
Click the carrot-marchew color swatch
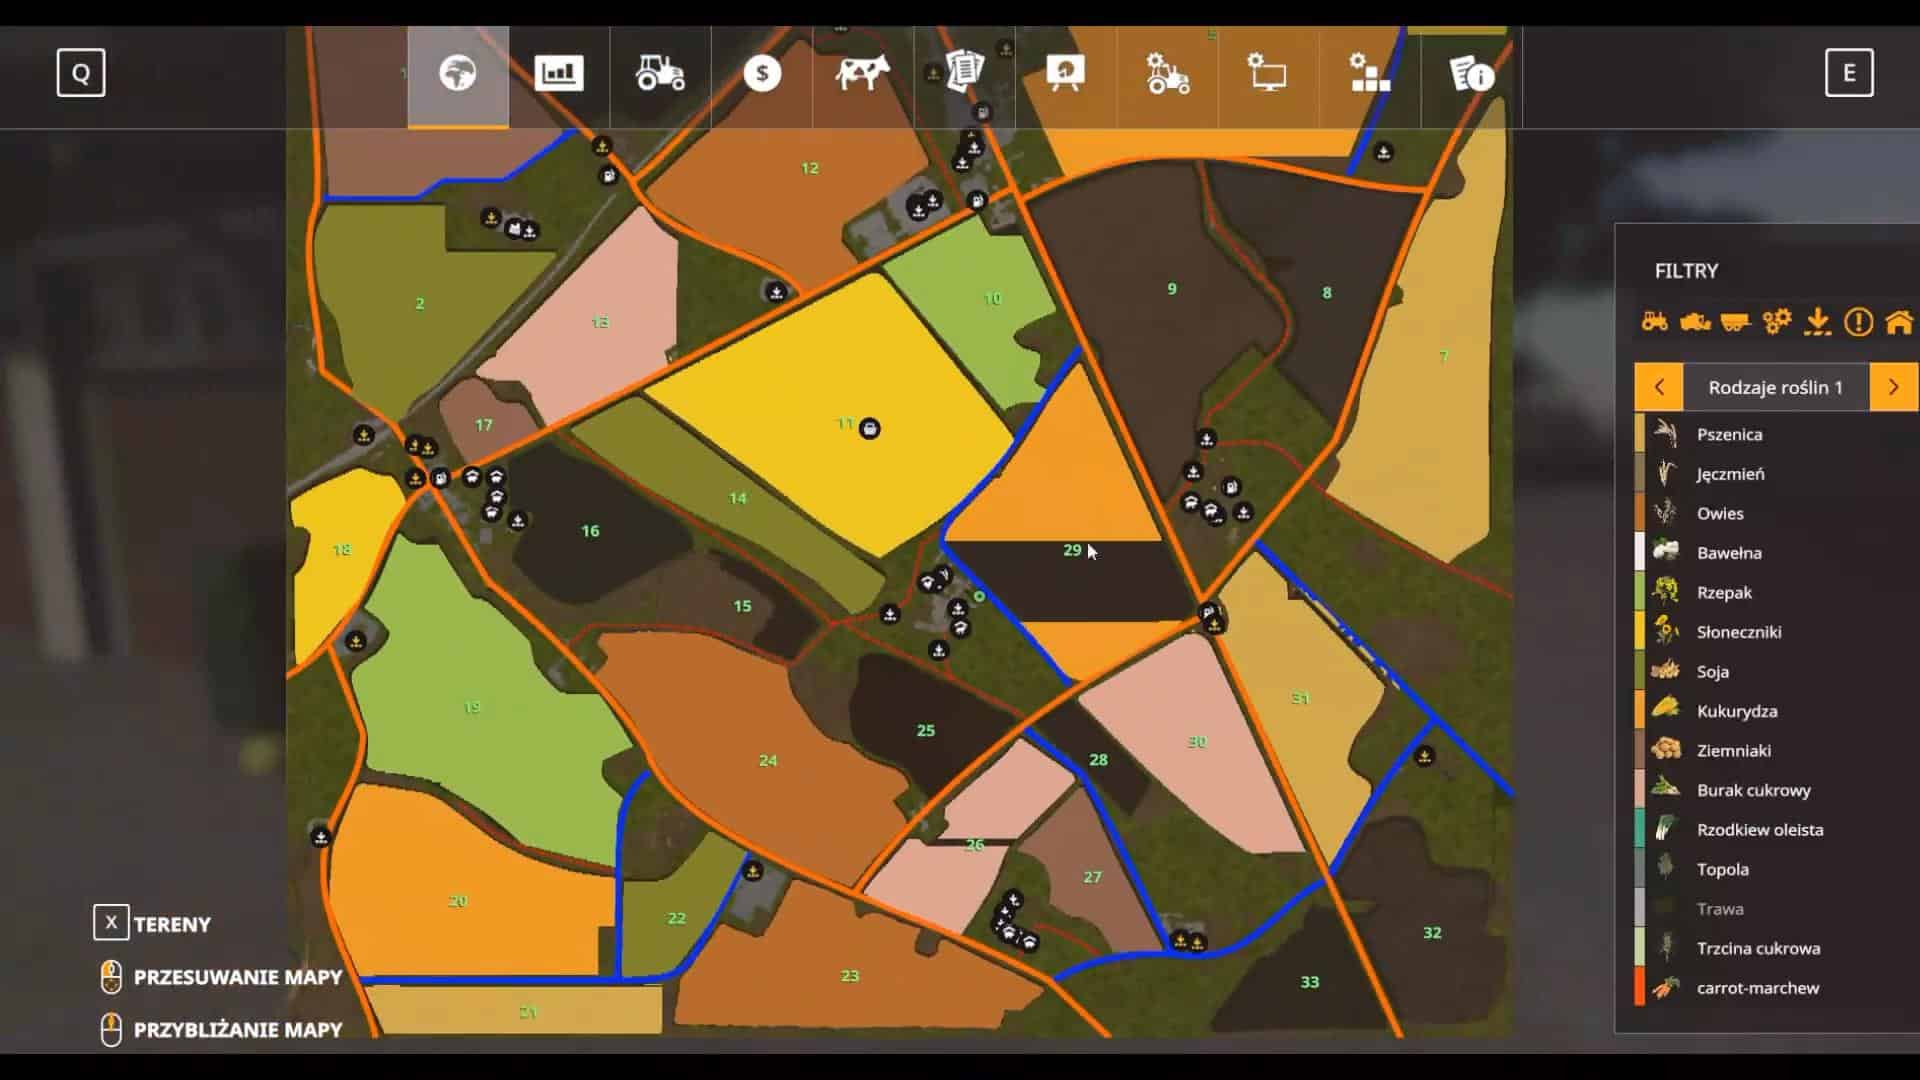1640,987
